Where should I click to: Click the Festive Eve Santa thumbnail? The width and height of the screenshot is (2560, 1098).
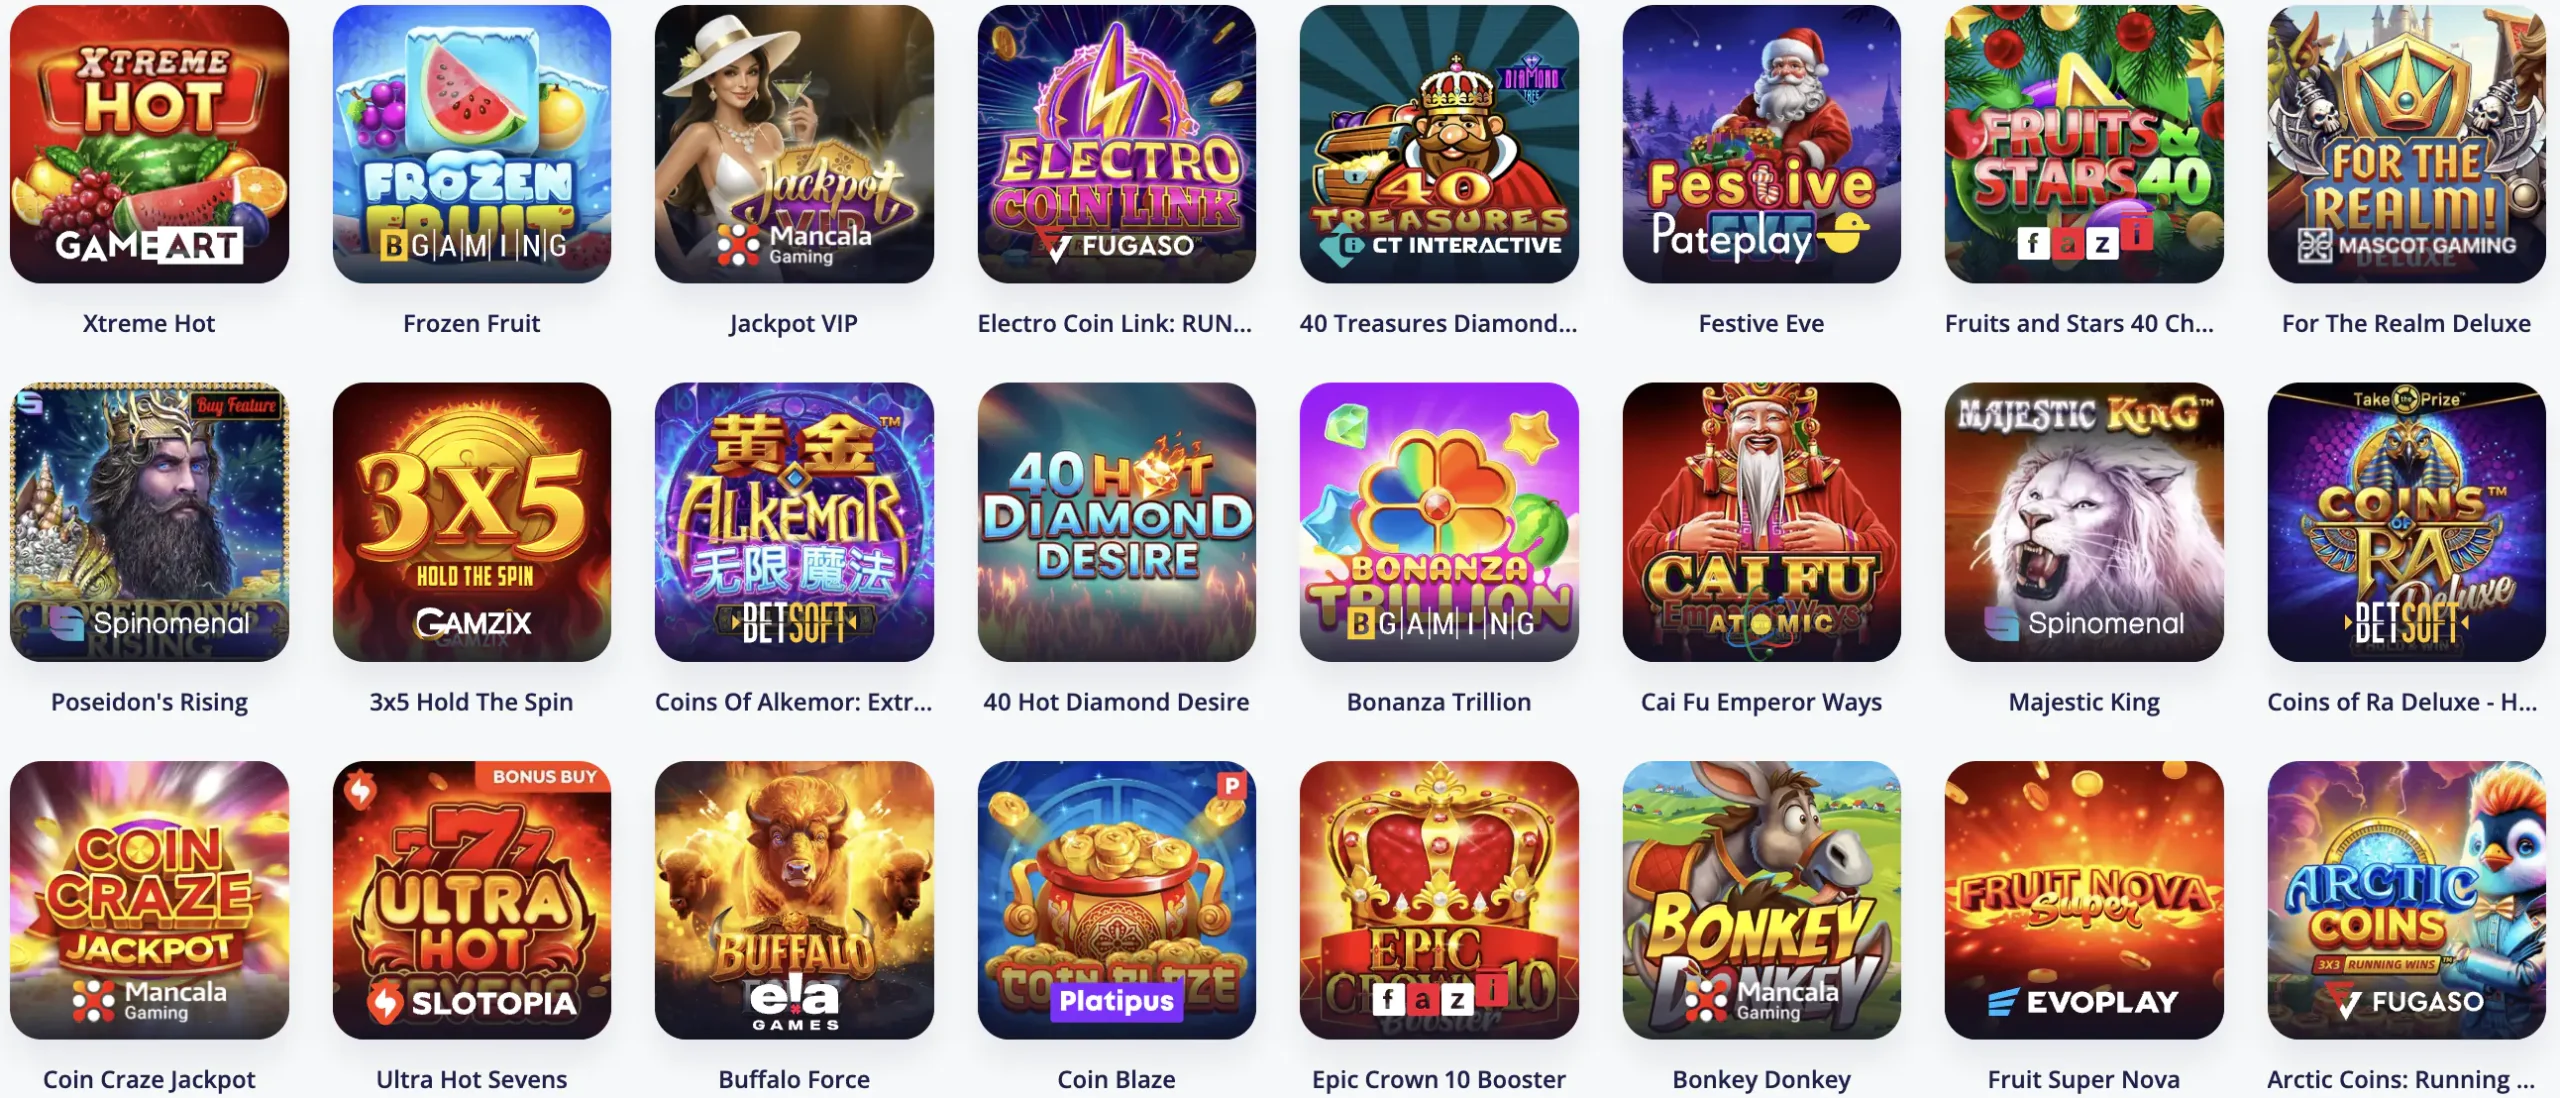pyautogui.click(x=1761, y=144)
